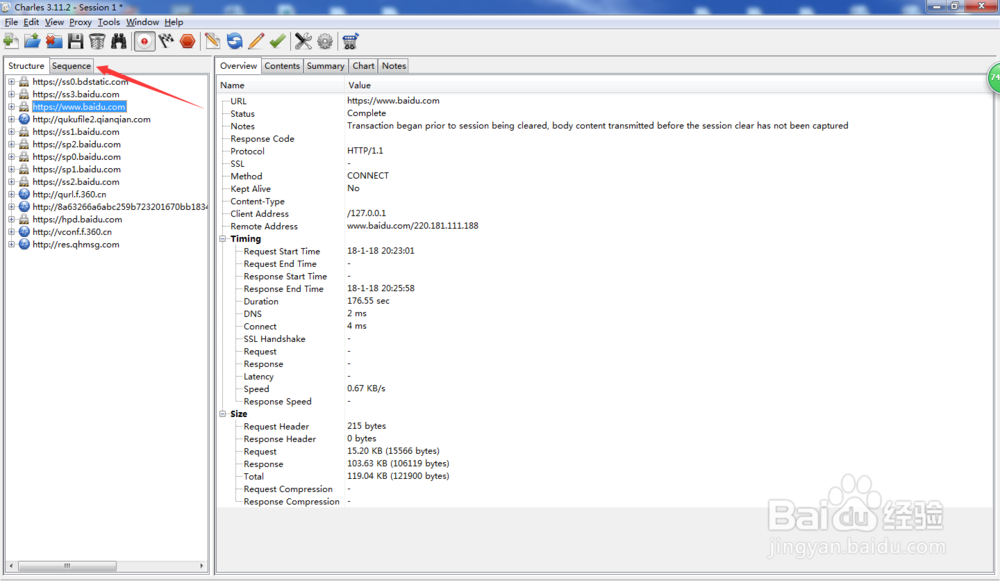This screenshot has height=581, width=1000.
Task: Open the Help menu
Action: pyautogui.click(x=173, y=22)
